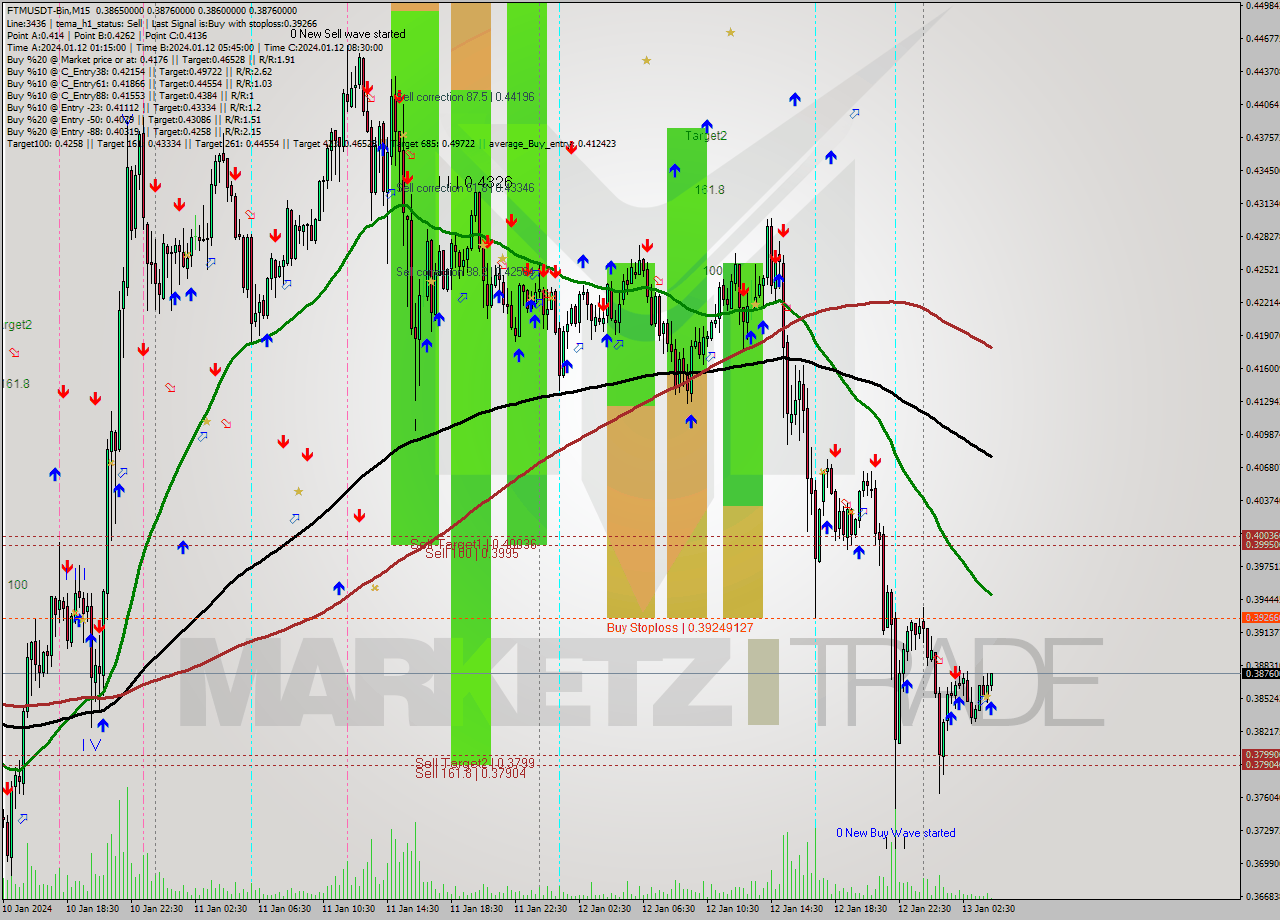Select the 'Sell correction 87.5 | 0.44196' label
This screenshot has width=1280, height=920.
[x=465, y=97]
